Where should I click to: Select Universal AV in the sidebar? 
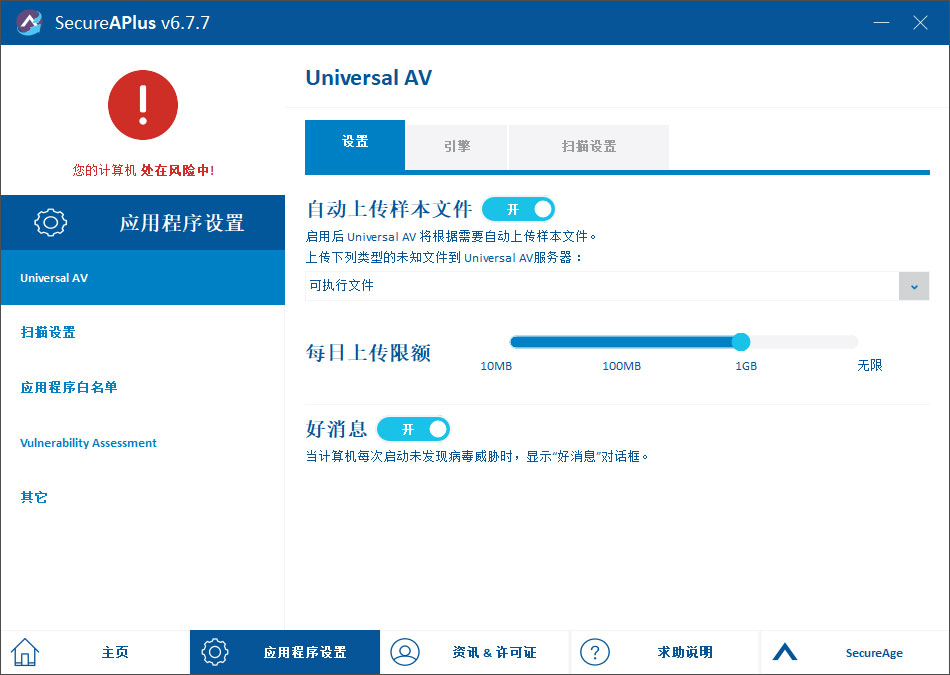tap(143, 278)
